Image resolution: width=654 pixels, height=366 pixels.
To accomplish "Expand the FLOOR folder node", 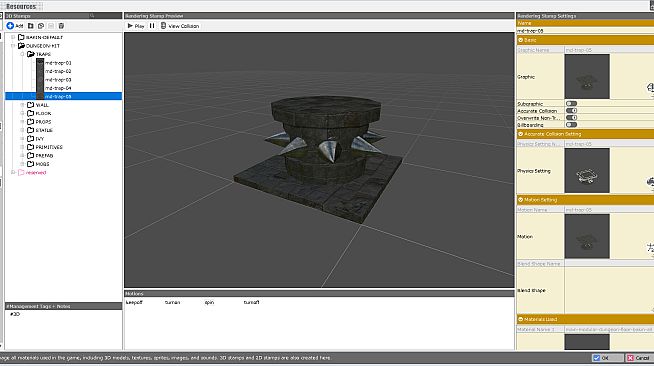I will point(22,113).
